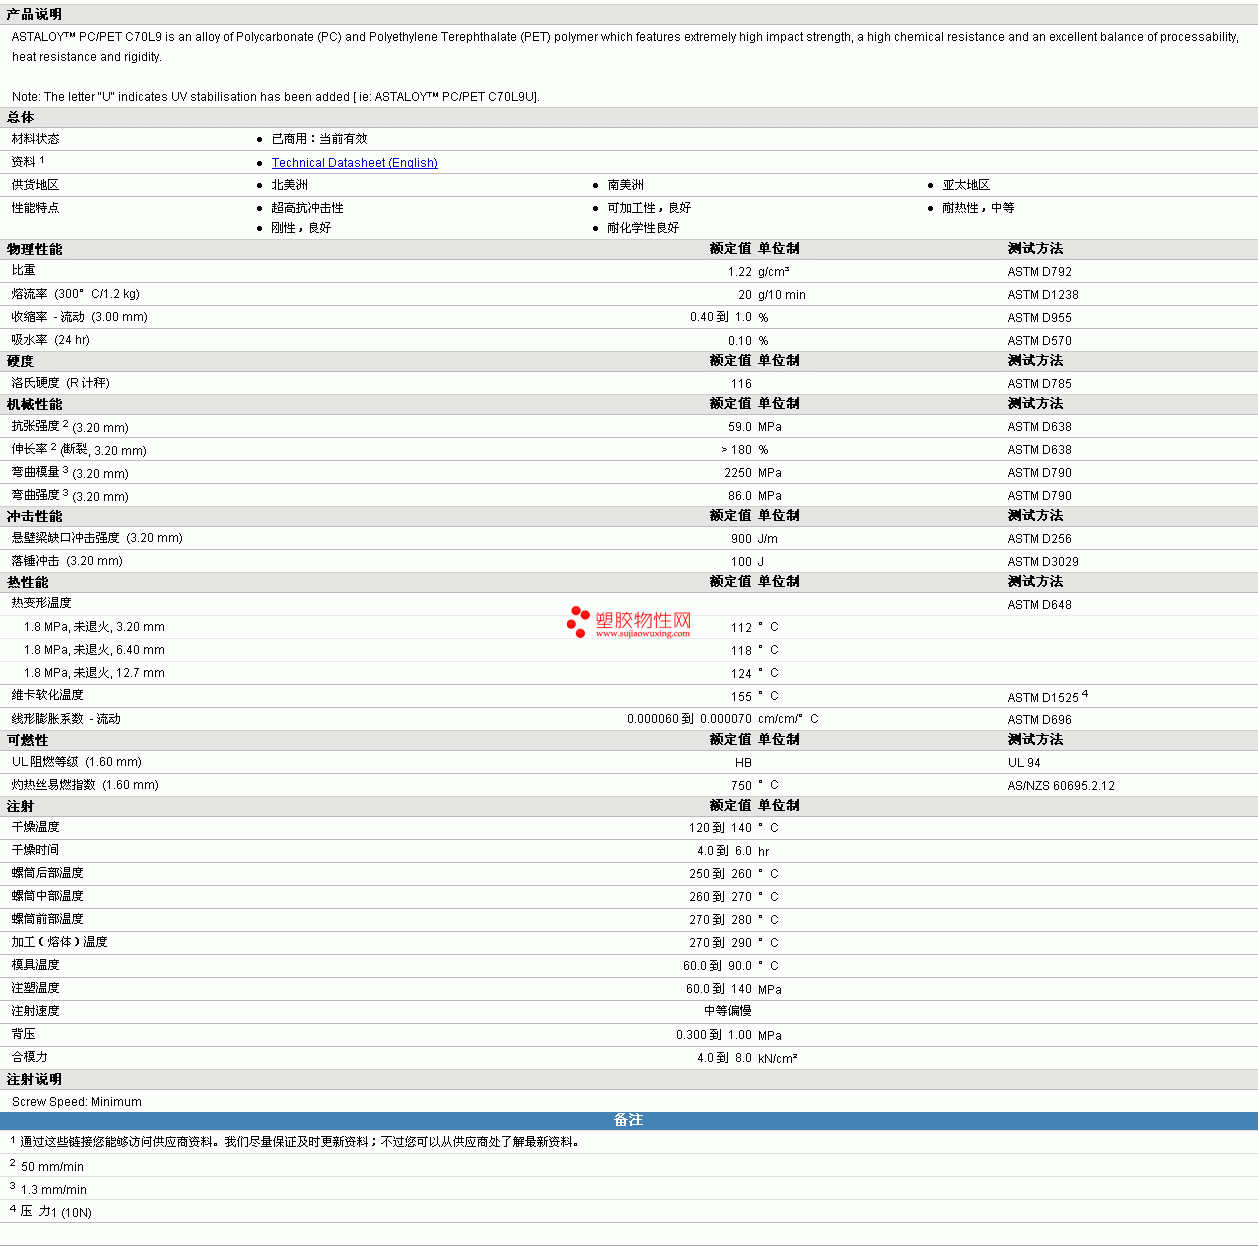This screenshot has width=1258, height=1246.
Task: Click the 注射速度 label
Action: tap(36, 1011)
